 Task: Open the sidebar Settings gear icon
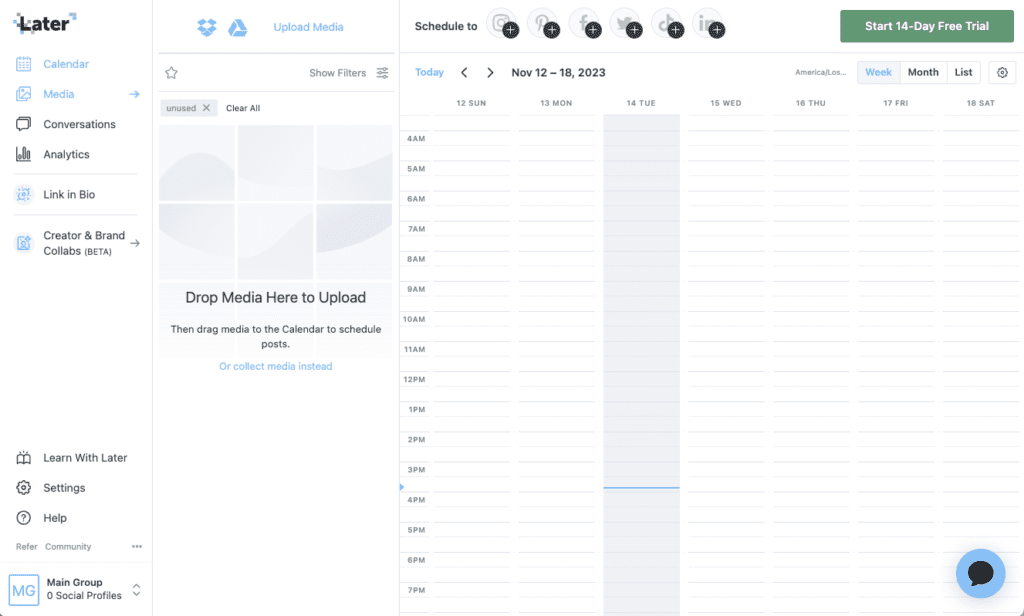click(x=24, y=488)
